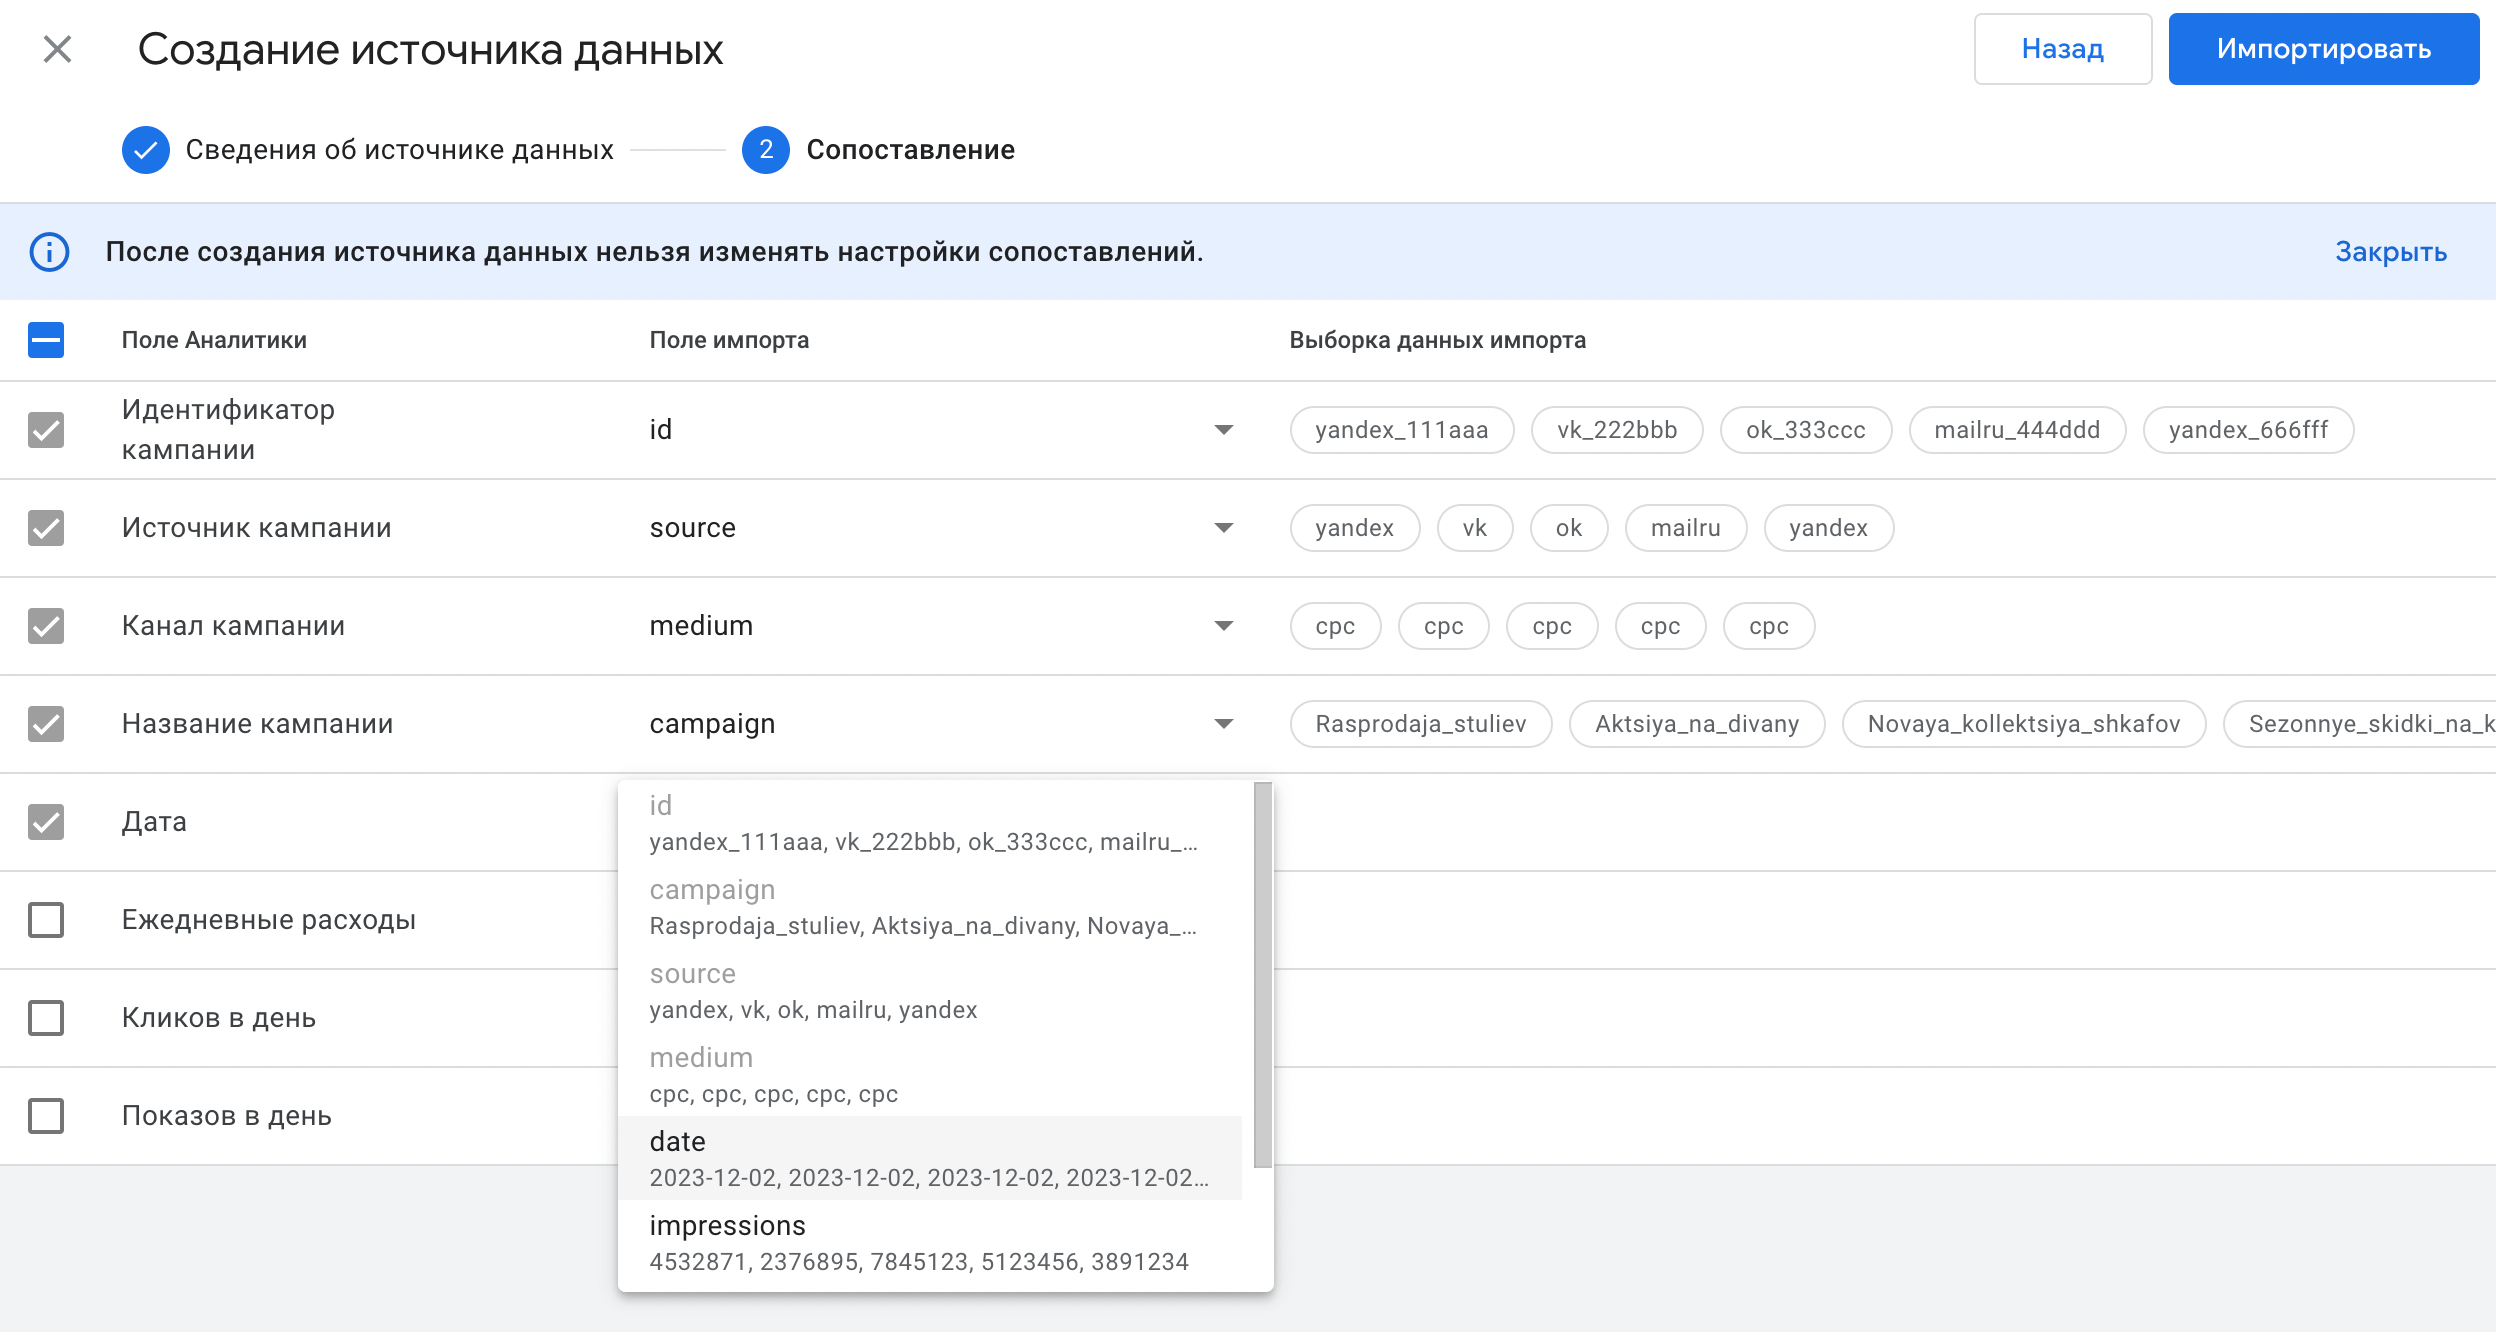Click the mailru source sample chip

(x=1686, y=528)
